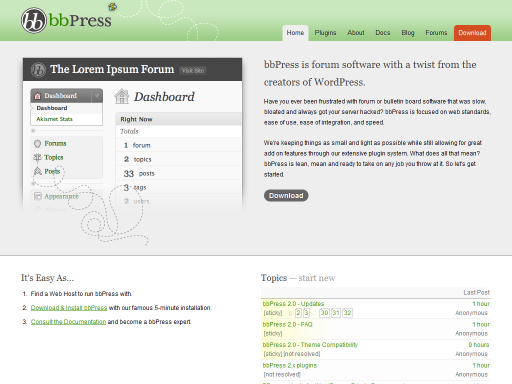Open the About page
This screenshot has height=384, width=512.
coord(356,33)
